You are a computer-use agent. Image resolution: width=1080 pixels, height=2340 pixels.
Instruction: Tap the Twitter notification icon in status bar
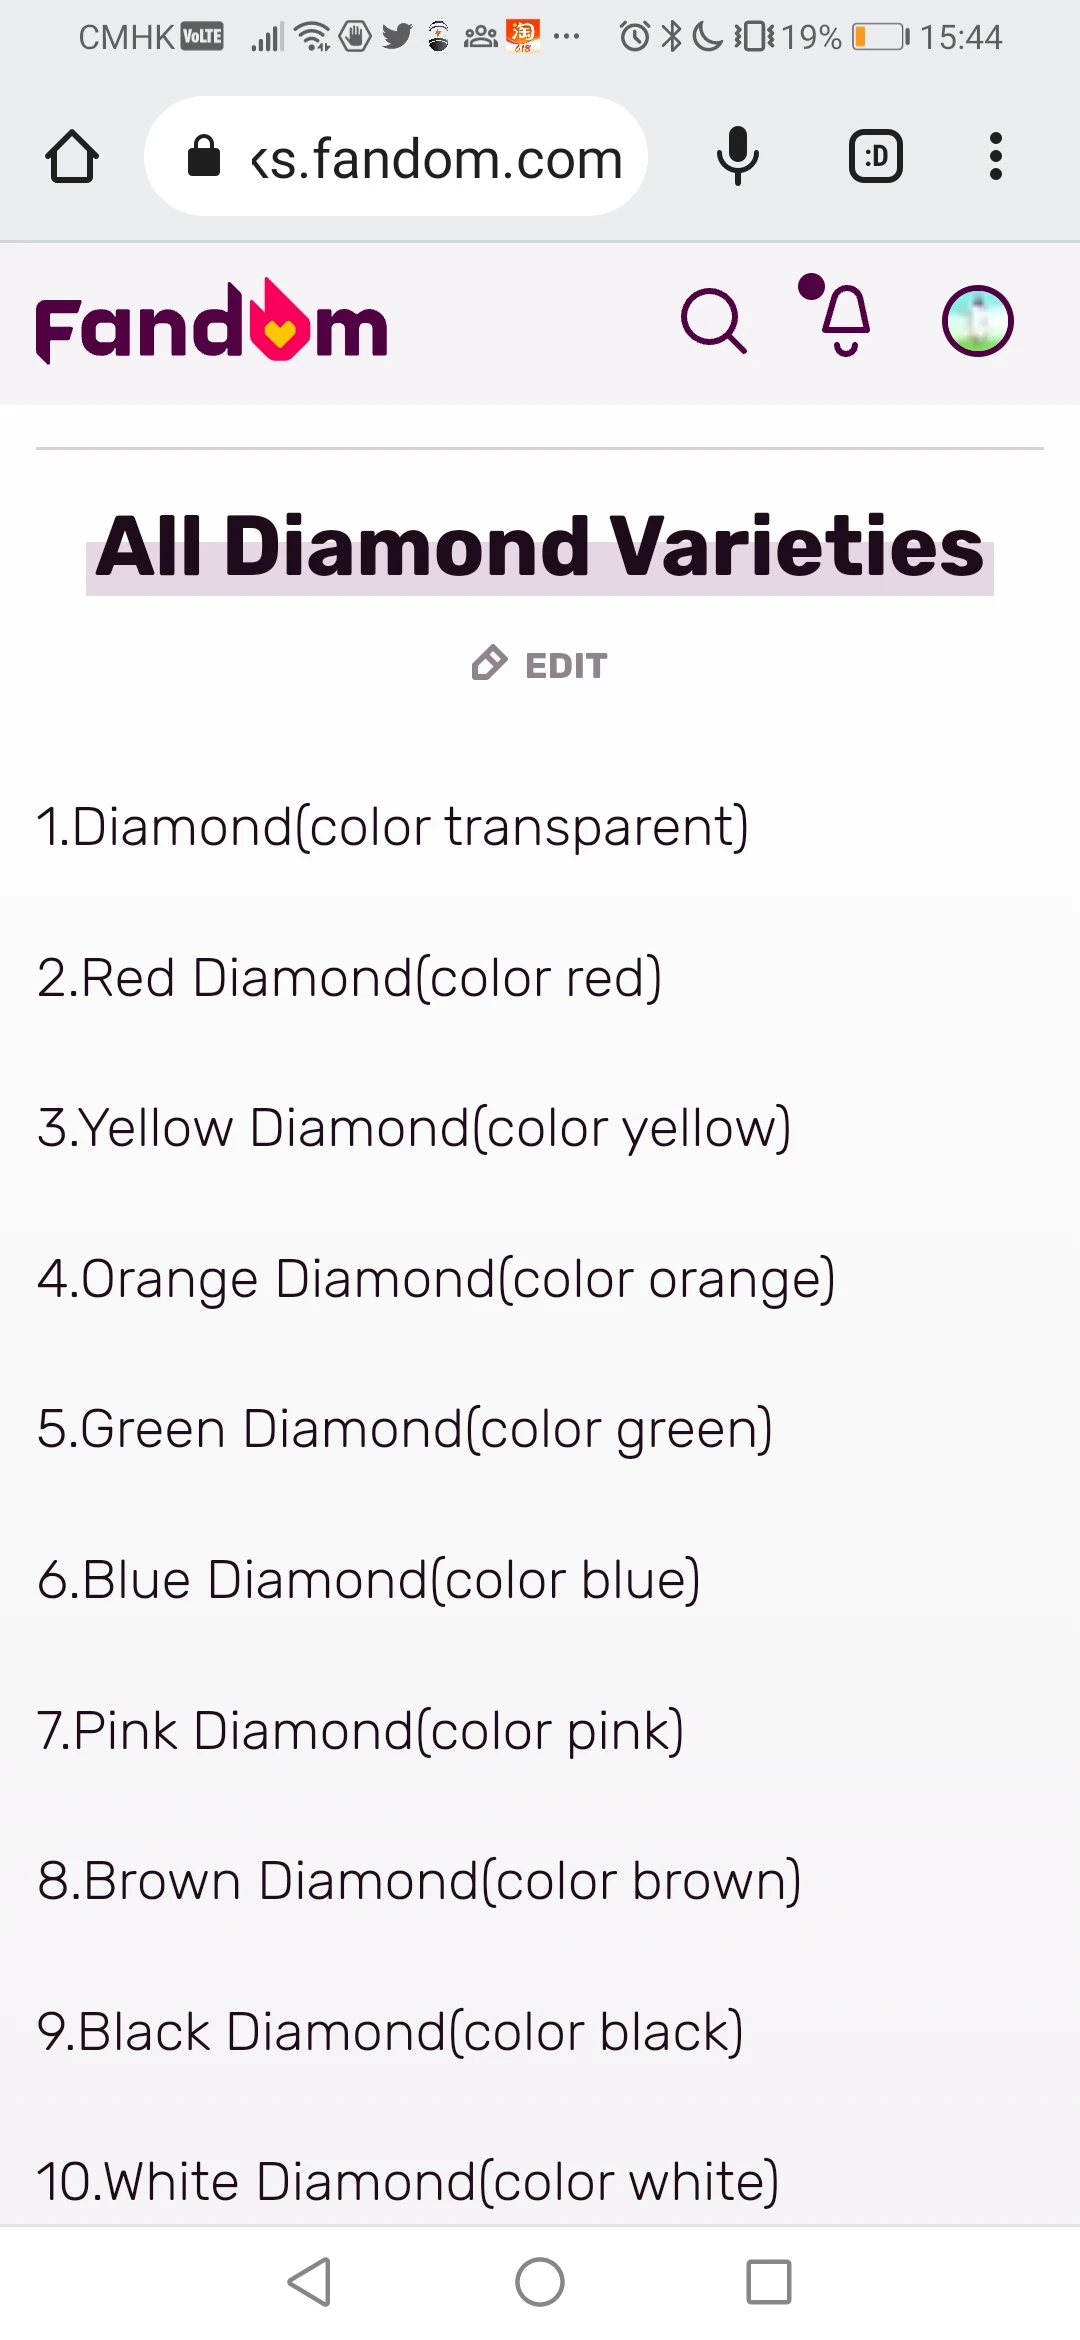397,37
